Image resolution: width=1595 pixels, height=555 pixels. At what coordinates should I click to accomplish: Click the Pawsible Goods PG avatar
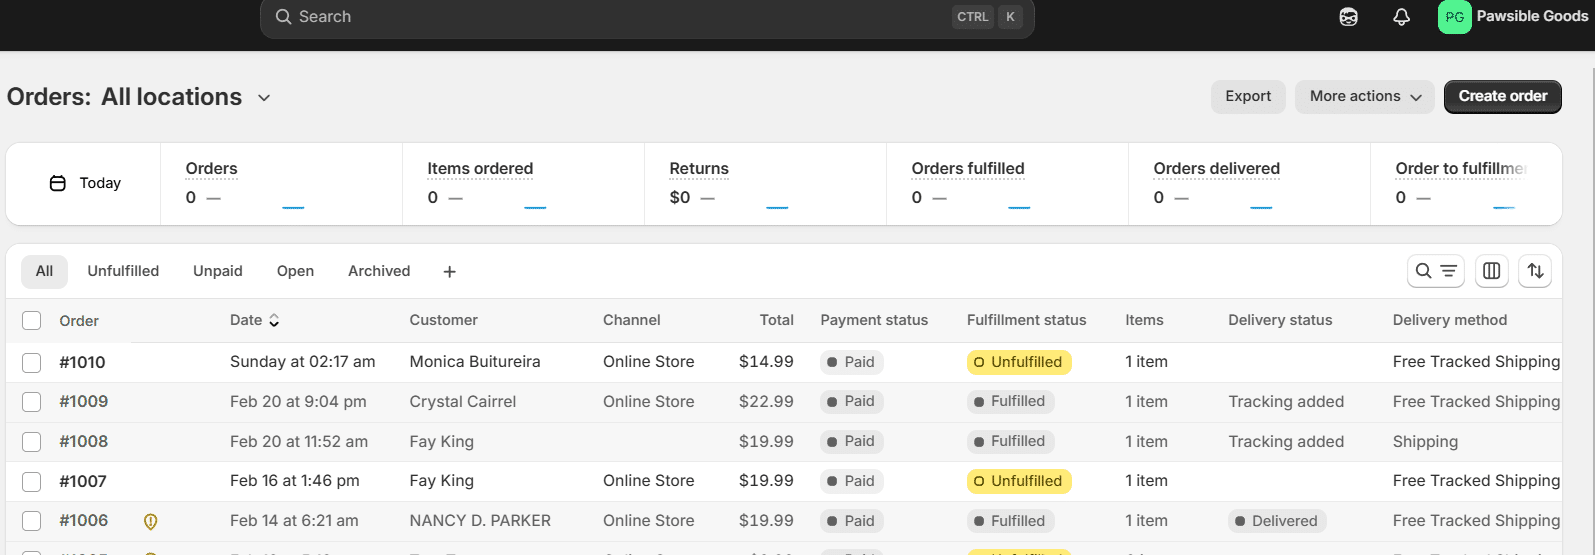[1454, 17]
